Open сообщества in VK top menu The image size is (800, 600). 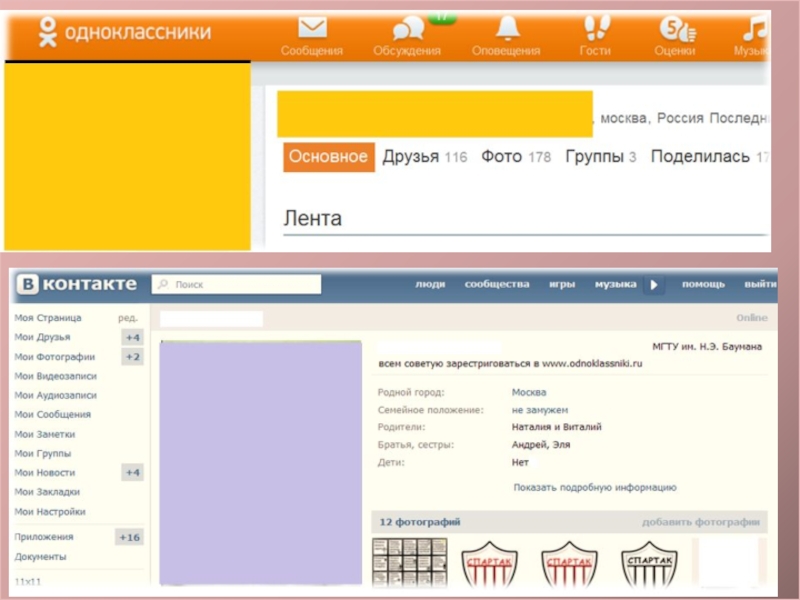coord(497,284)
